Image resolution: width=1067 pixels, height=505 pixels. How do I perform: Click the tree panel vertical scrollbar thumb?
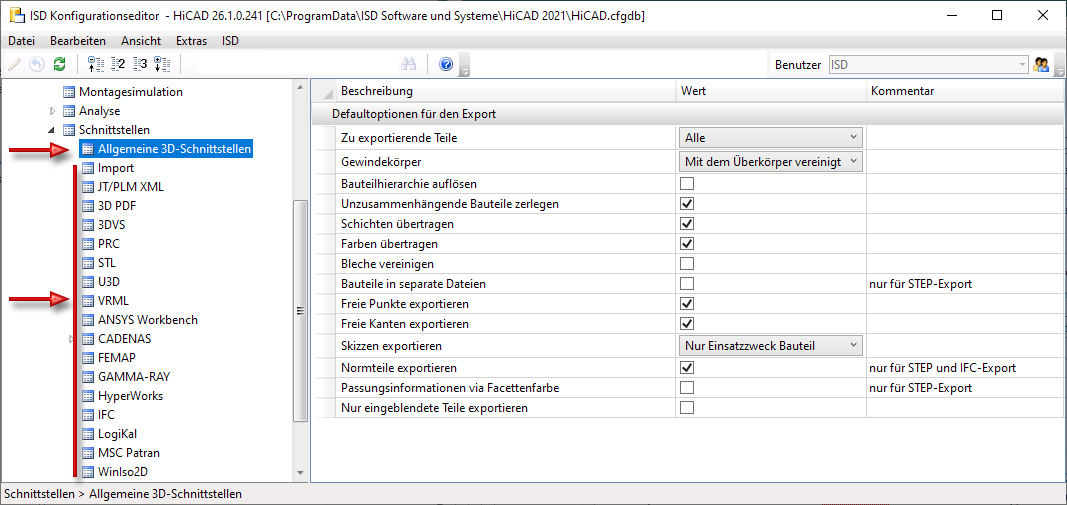coord(299,310)
